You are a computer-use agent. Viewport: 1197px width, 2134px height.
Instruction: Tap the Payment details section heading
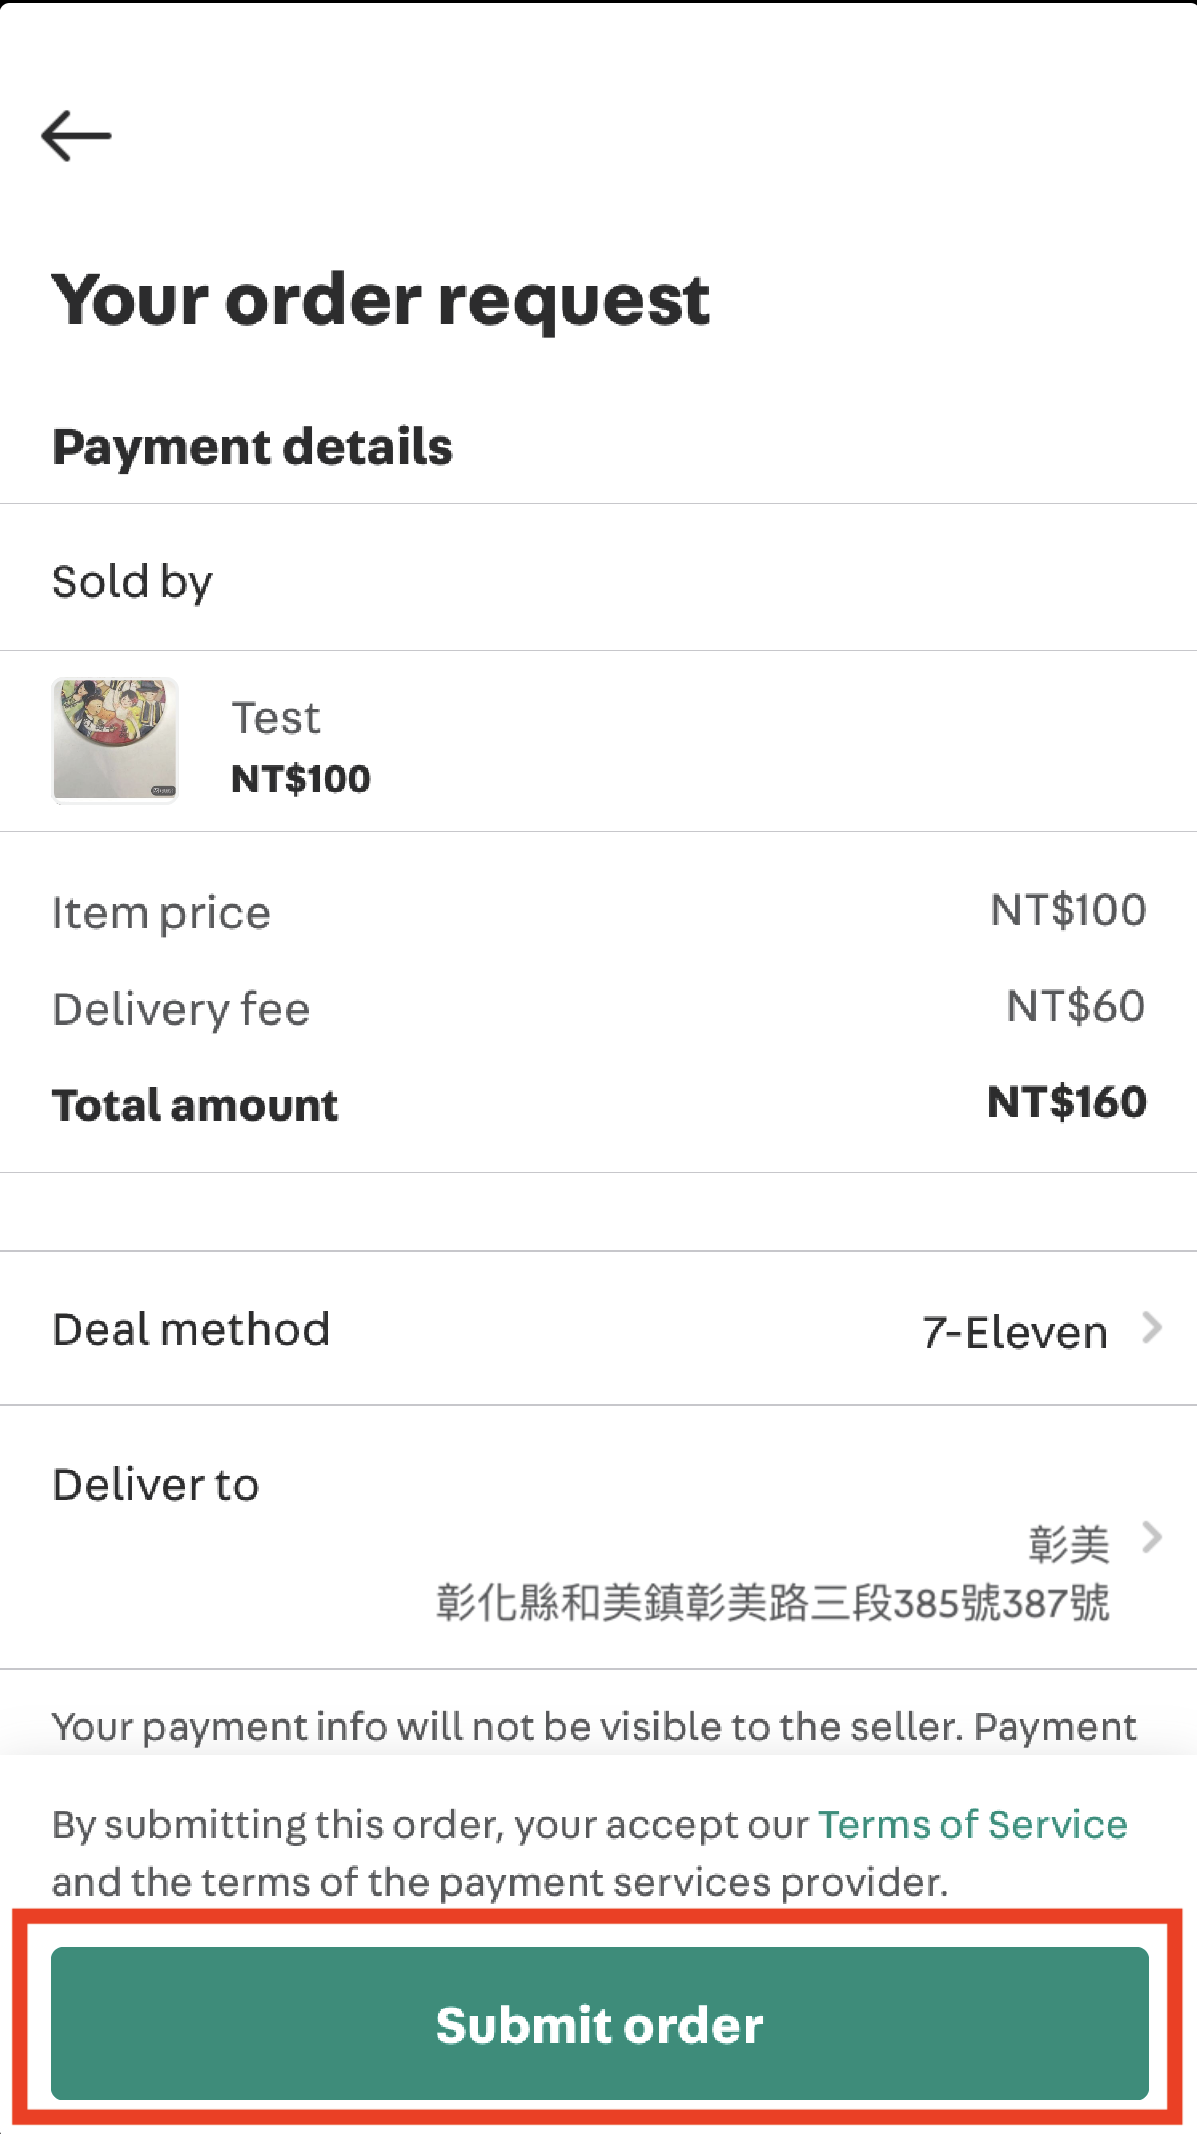(252, 447)
